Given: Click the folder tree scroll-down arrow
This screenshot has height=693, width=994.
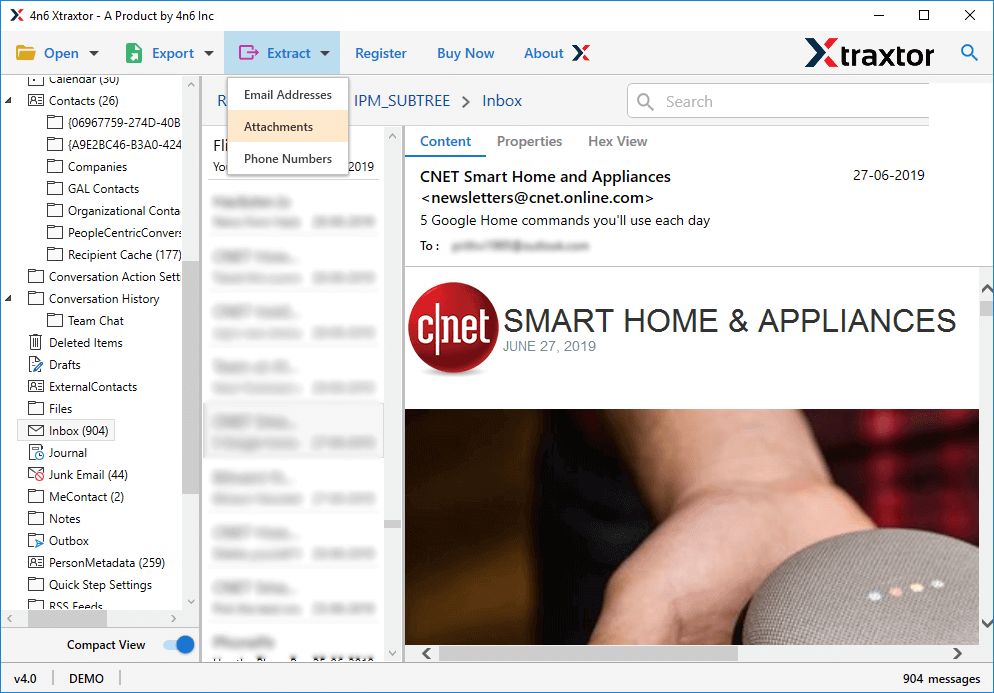Looking at the screenshot, I should (191, 601).
